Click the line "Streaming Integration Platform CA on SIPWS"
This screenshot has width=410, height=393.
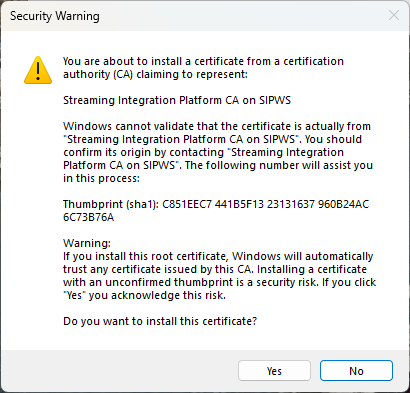point(177,100)
